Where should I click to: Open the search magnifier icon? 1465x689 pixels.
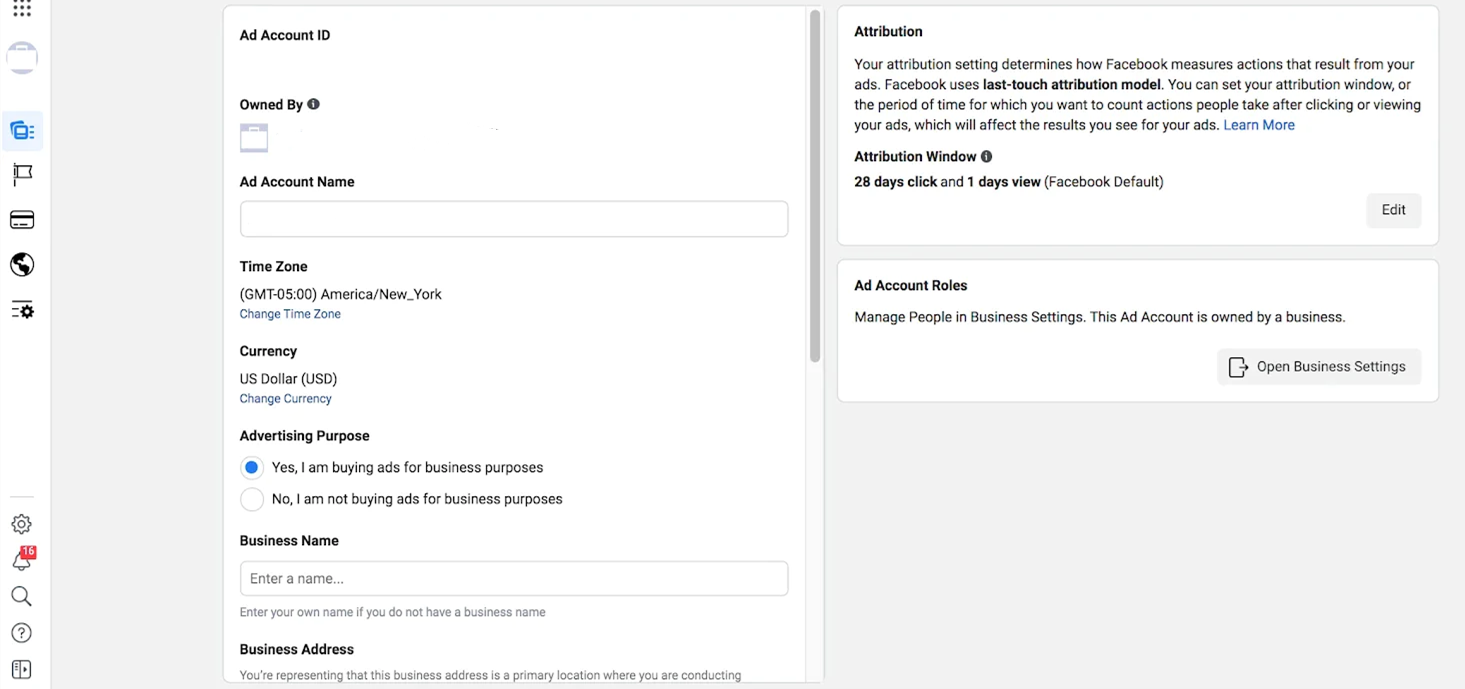21,597
